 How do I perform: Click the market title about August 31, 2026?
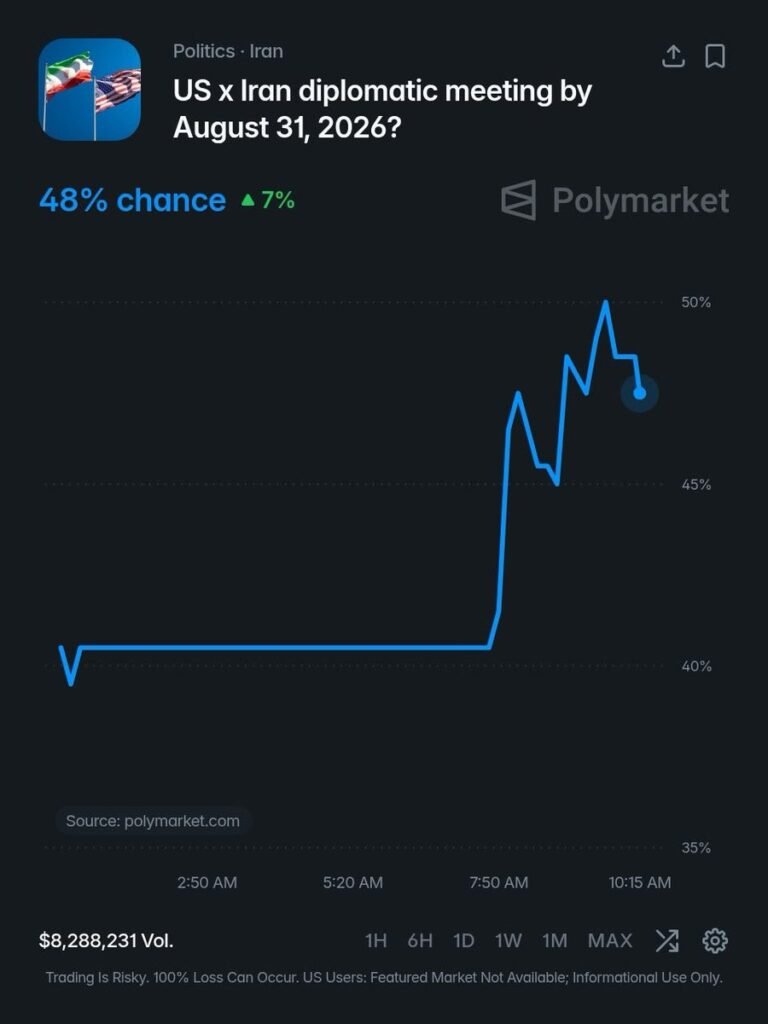tap(382, 109)
